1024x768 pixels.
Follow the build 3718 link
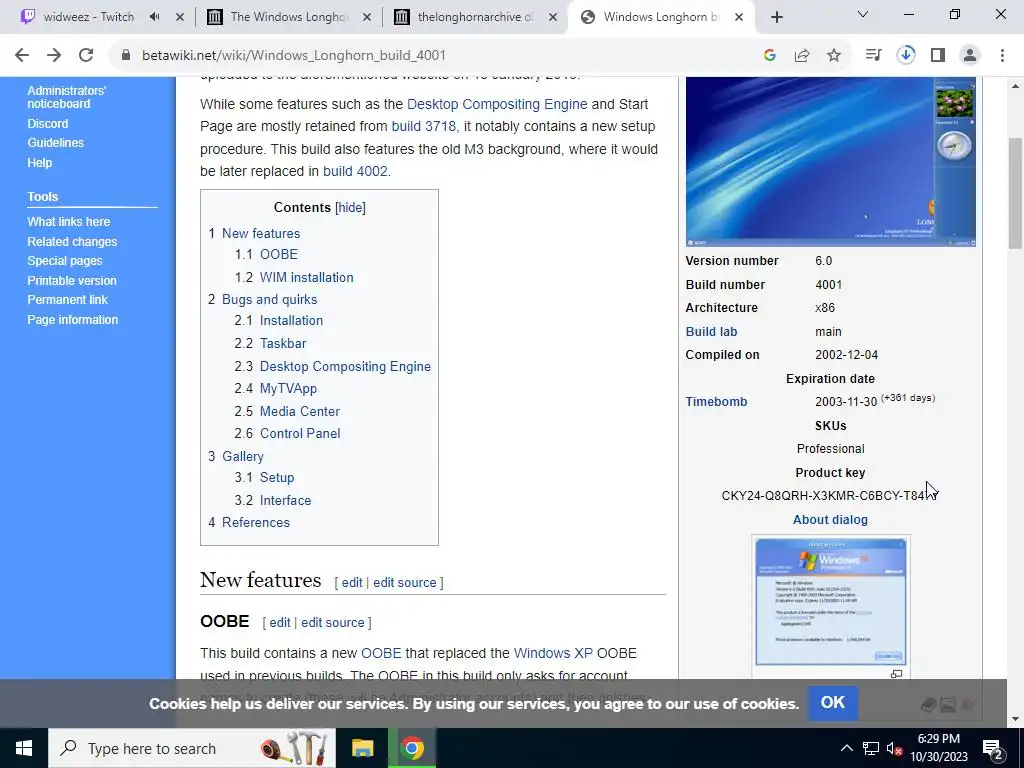coord(424,126)
